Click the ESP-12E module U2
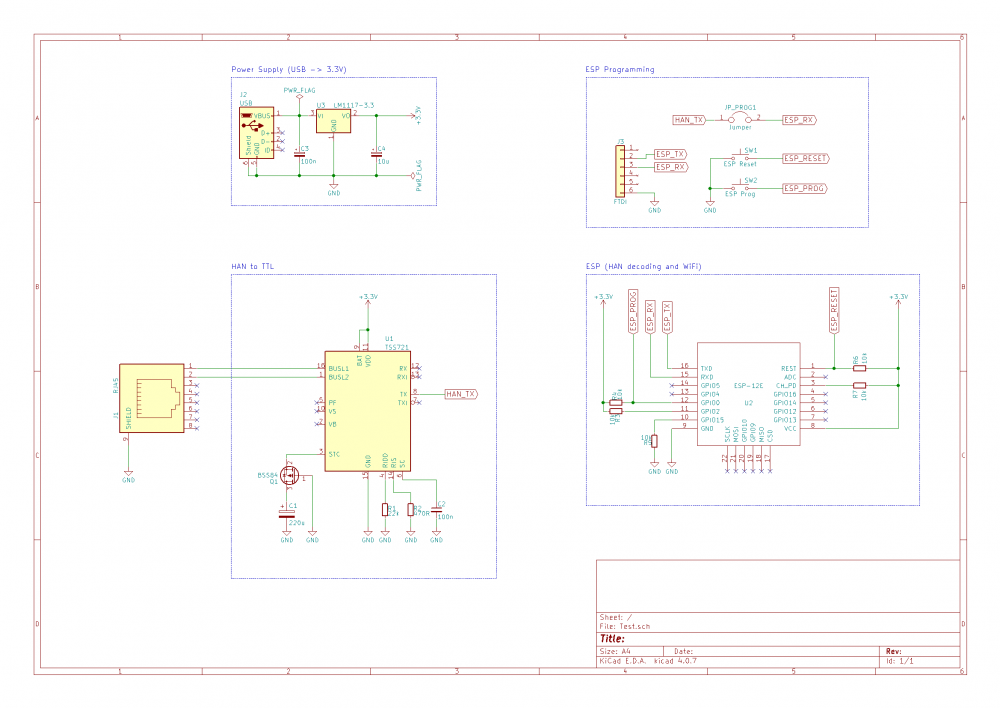This screenshot has width=1000, height=708. [748, 398]
